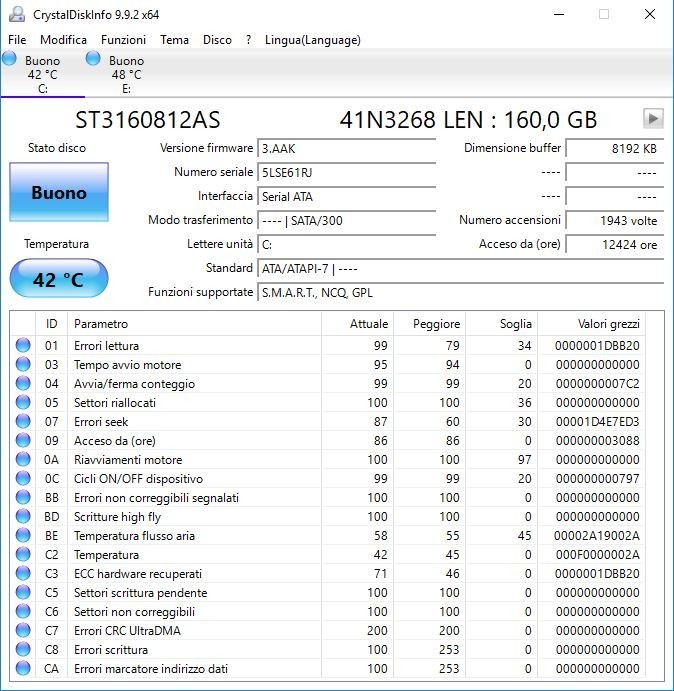Click the Attuale column header
The height and width of the screenshot is (691, 674).
[x=357, y=324]
